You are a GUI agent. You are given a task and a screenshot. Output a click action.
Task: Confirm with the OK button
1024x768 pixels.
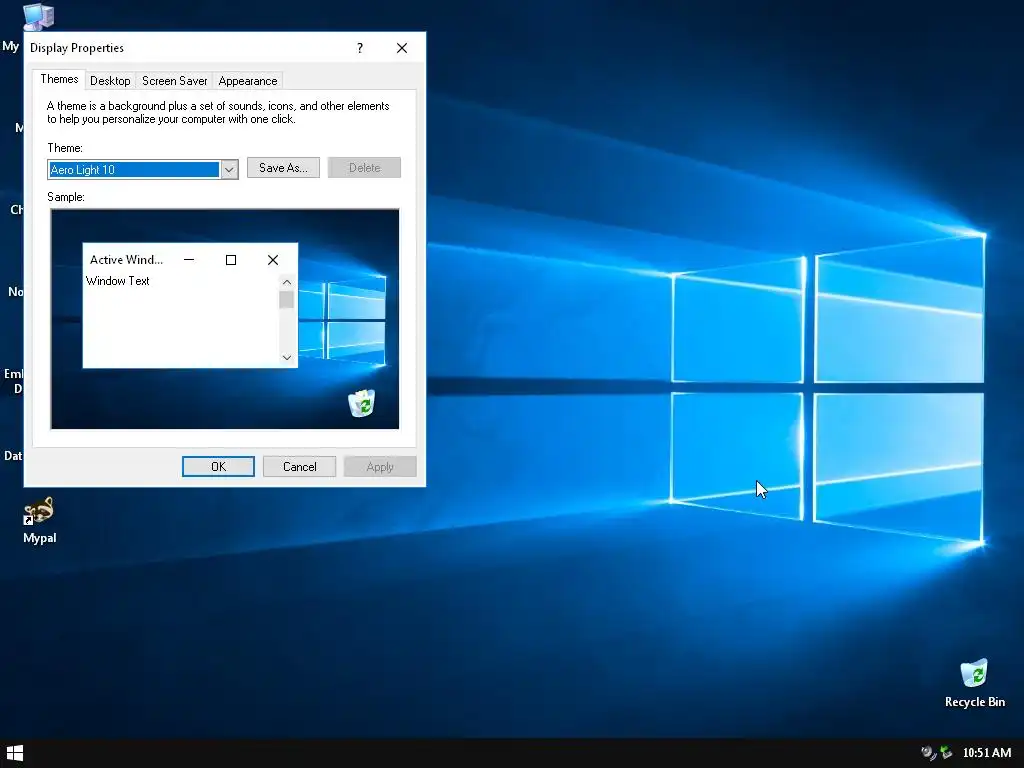218,466
